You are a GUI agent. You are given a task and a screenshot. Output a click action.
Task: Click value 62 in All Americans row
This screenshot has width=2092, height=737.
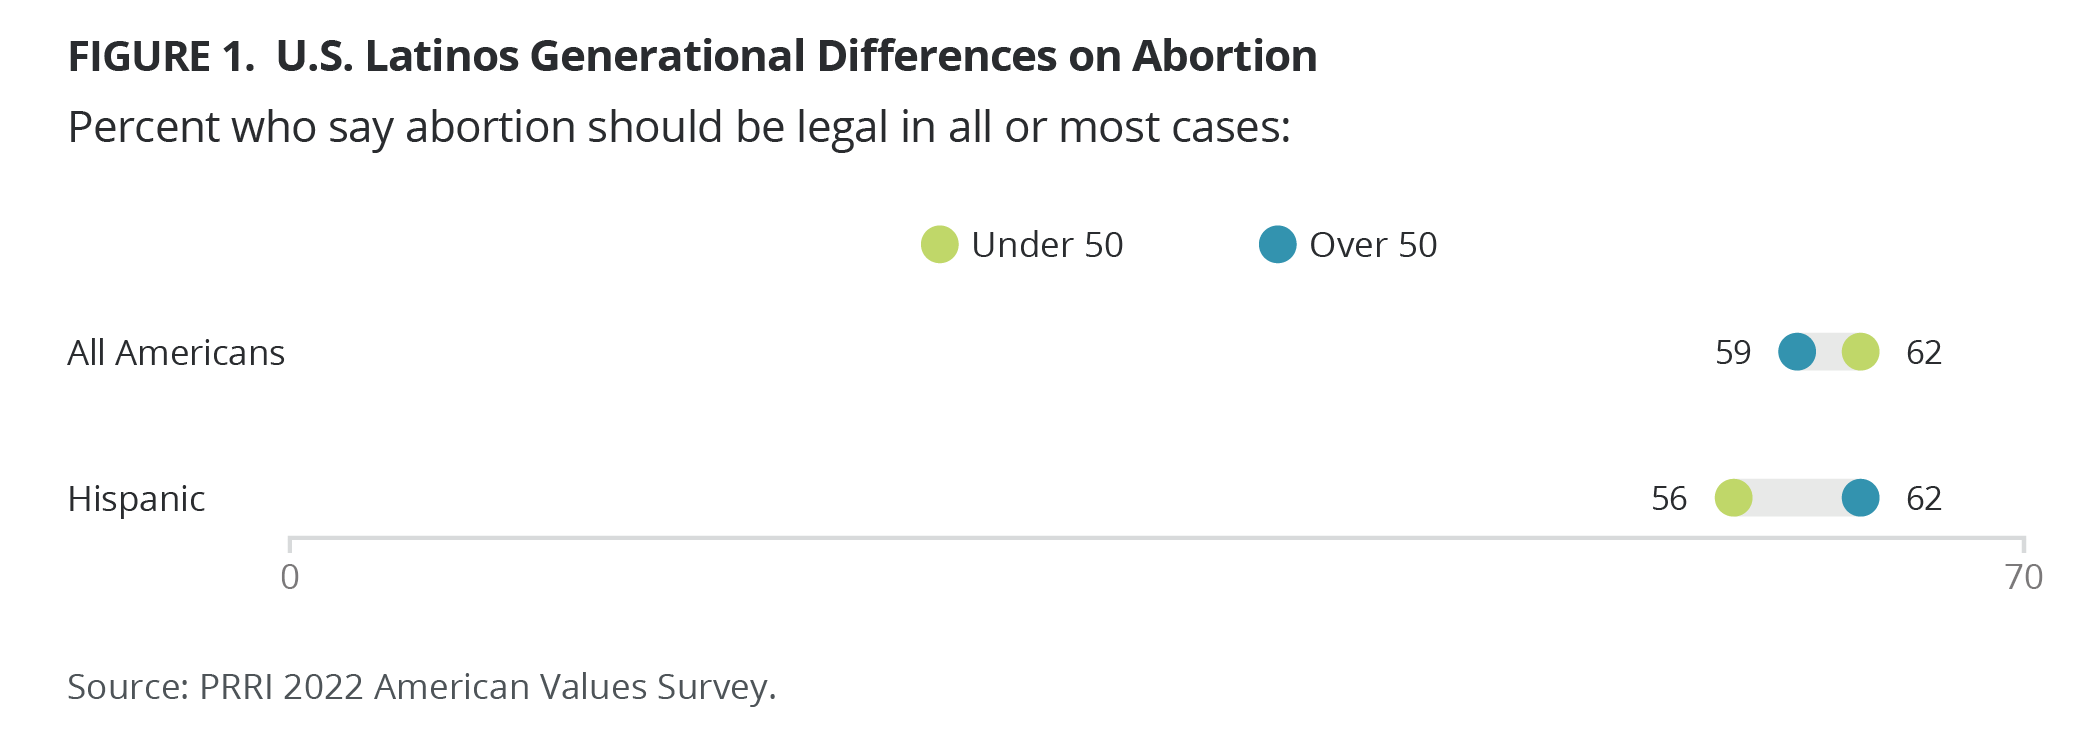click(x=1924, y=353)
